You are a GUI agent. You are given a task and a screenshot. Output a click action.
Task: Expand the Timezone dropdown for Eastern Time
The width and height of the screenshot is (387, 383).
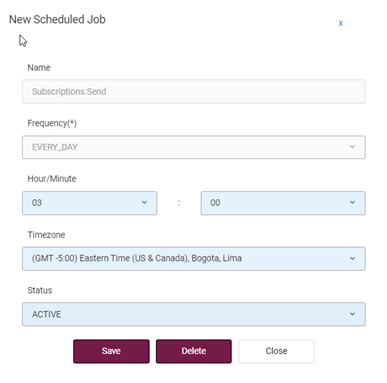tap(194, 258)
